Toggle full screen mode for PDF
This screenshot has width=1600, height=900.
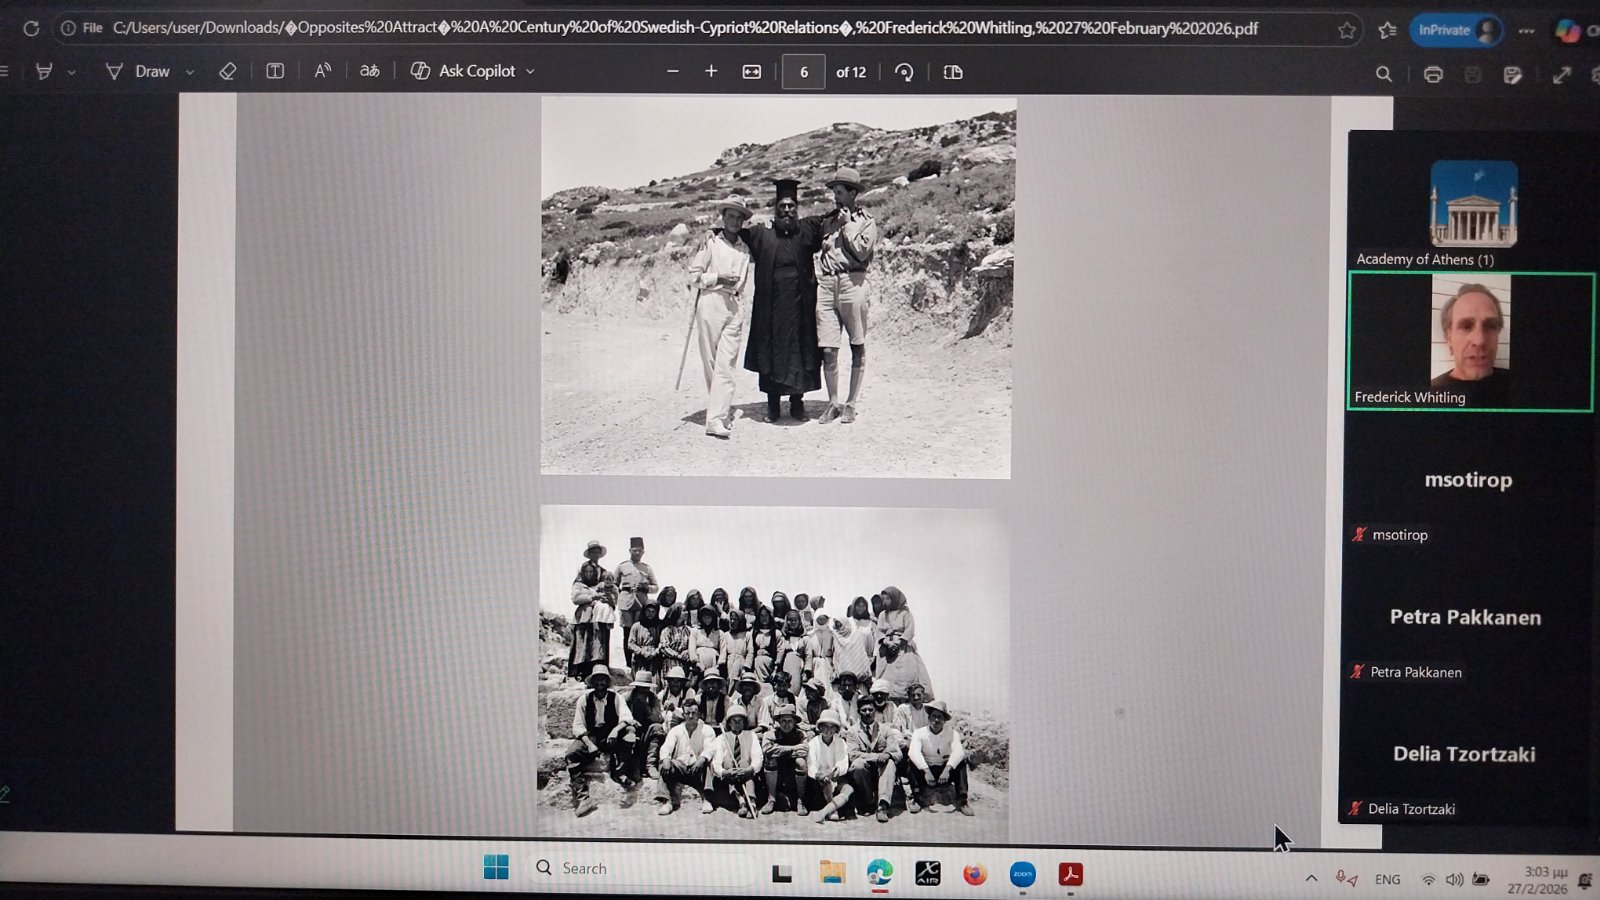pos(1561,75)
